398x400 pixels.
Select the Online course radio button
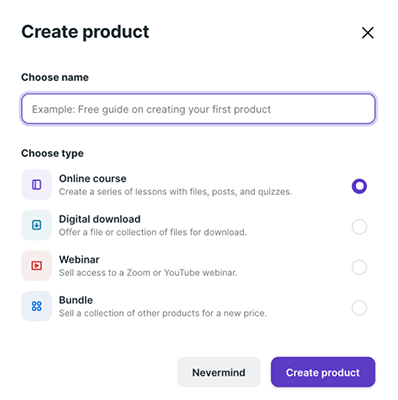coord(359,186)
